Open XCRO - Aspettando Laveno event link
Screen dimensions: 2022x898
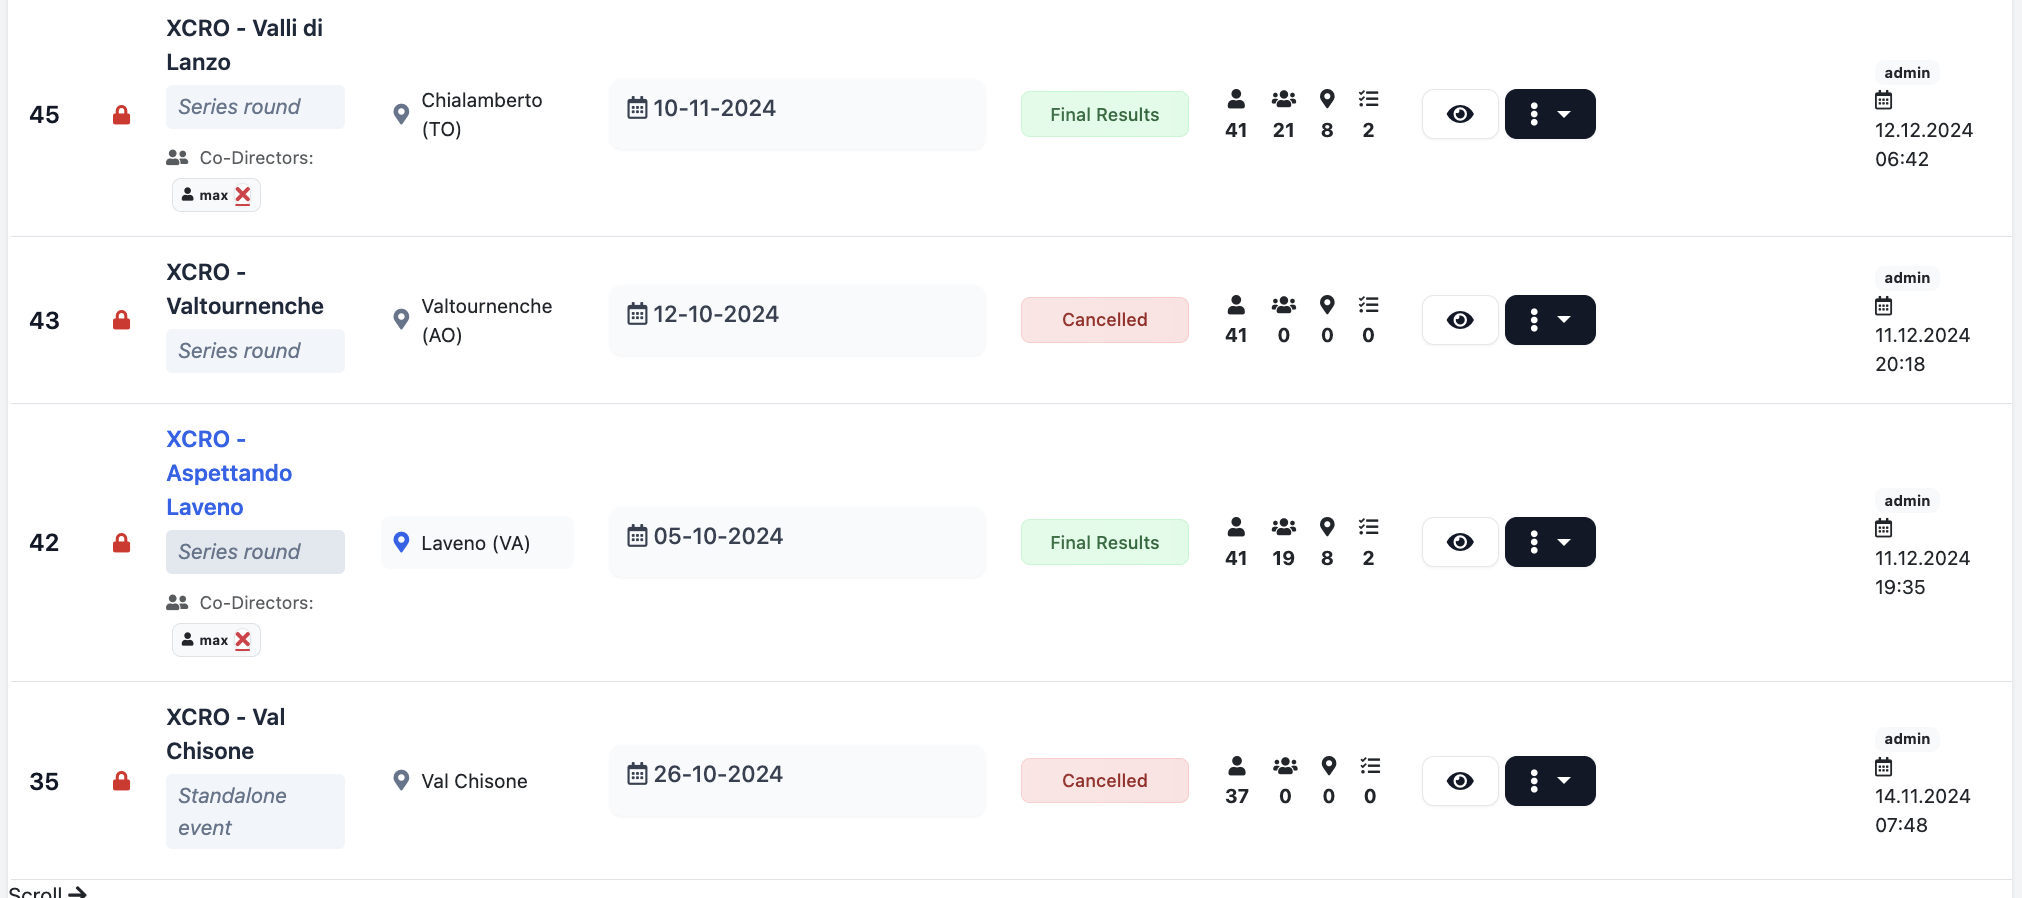tap(229, 473)
